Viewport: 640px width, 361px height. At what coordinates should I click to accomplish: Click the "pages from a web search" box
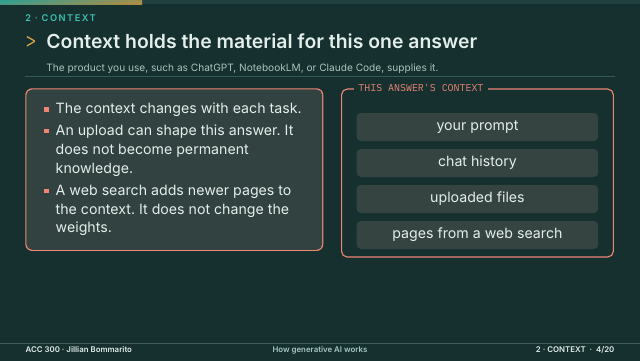(477, 235)
